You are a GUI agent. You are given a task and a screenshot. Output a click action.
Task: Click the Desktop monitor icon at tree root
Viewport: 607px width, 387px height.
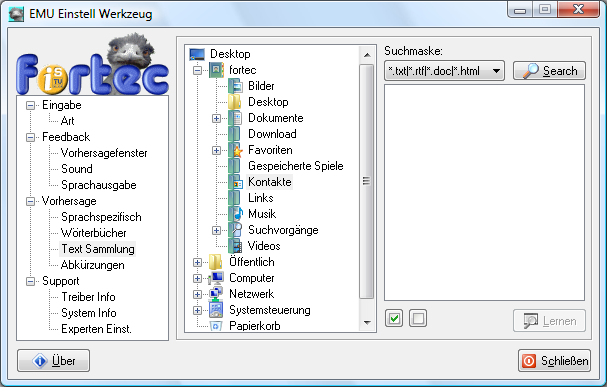pos(197,54)
